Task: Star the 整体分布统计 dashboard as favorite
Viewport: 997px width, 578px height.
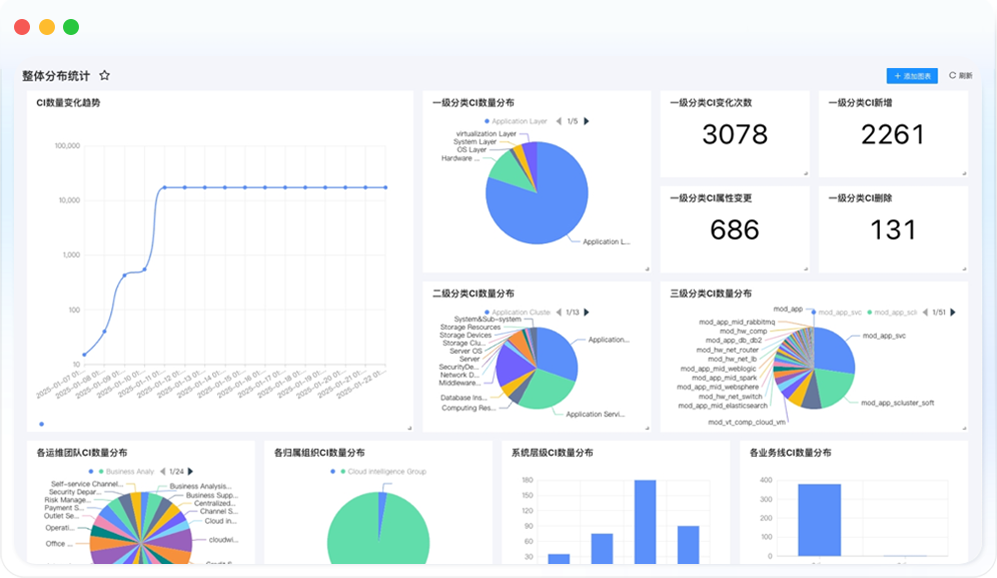Action: point(105,76)
